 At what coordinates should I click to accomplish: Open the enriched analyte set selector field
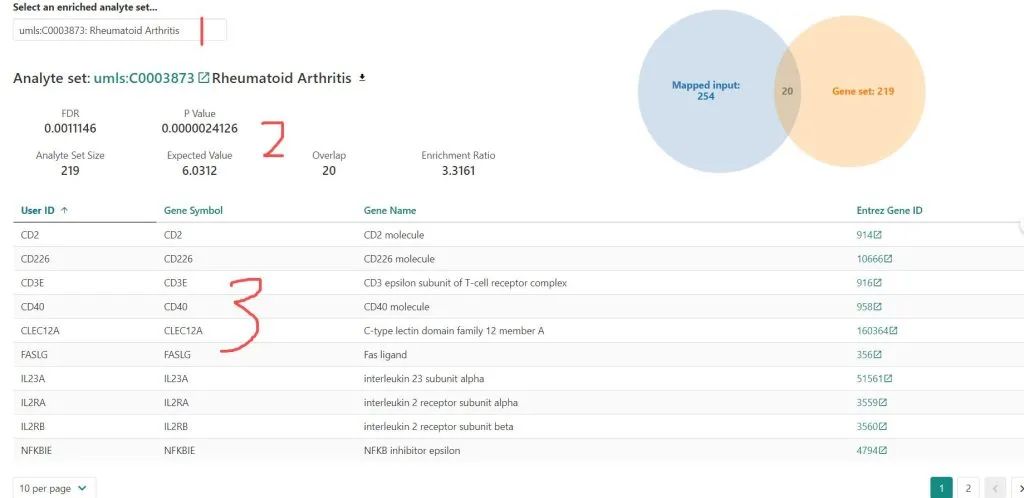coord(120,31)
